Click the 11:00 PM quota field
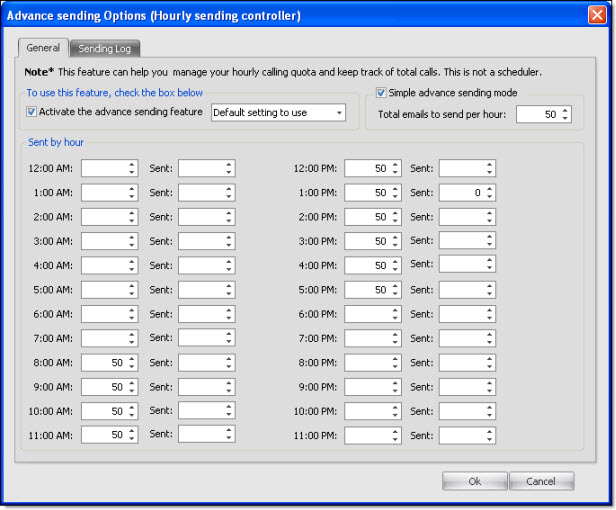This screenshot has height=510, width=616. [x=373, y=436]
